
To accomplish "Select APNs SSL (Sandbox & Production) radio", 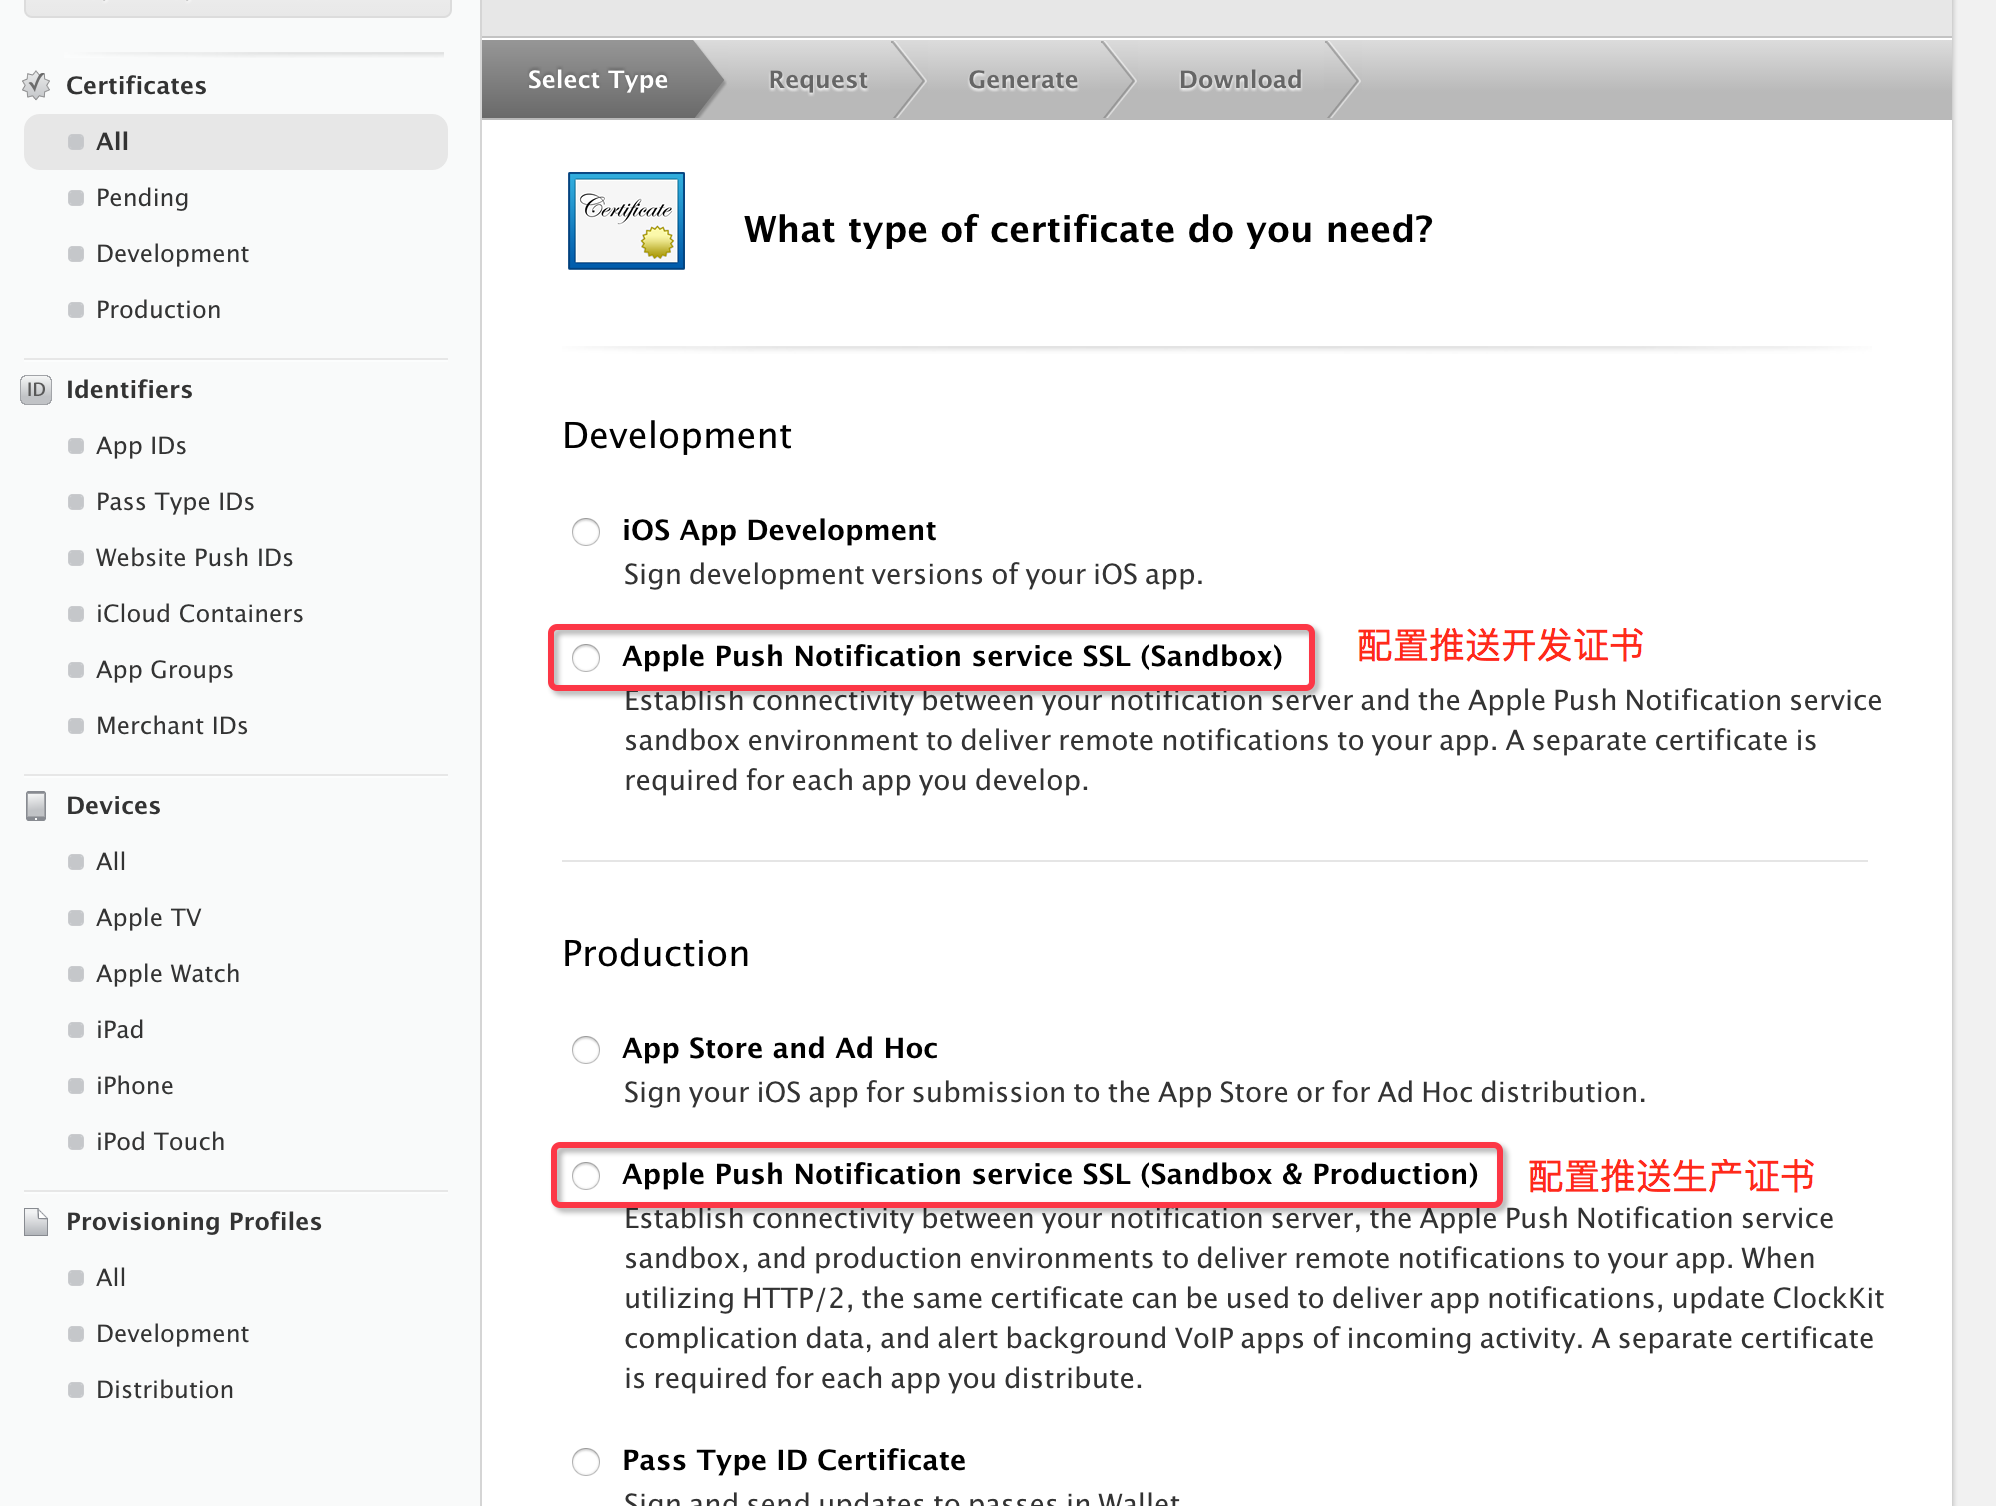I will coord(586,1176).
